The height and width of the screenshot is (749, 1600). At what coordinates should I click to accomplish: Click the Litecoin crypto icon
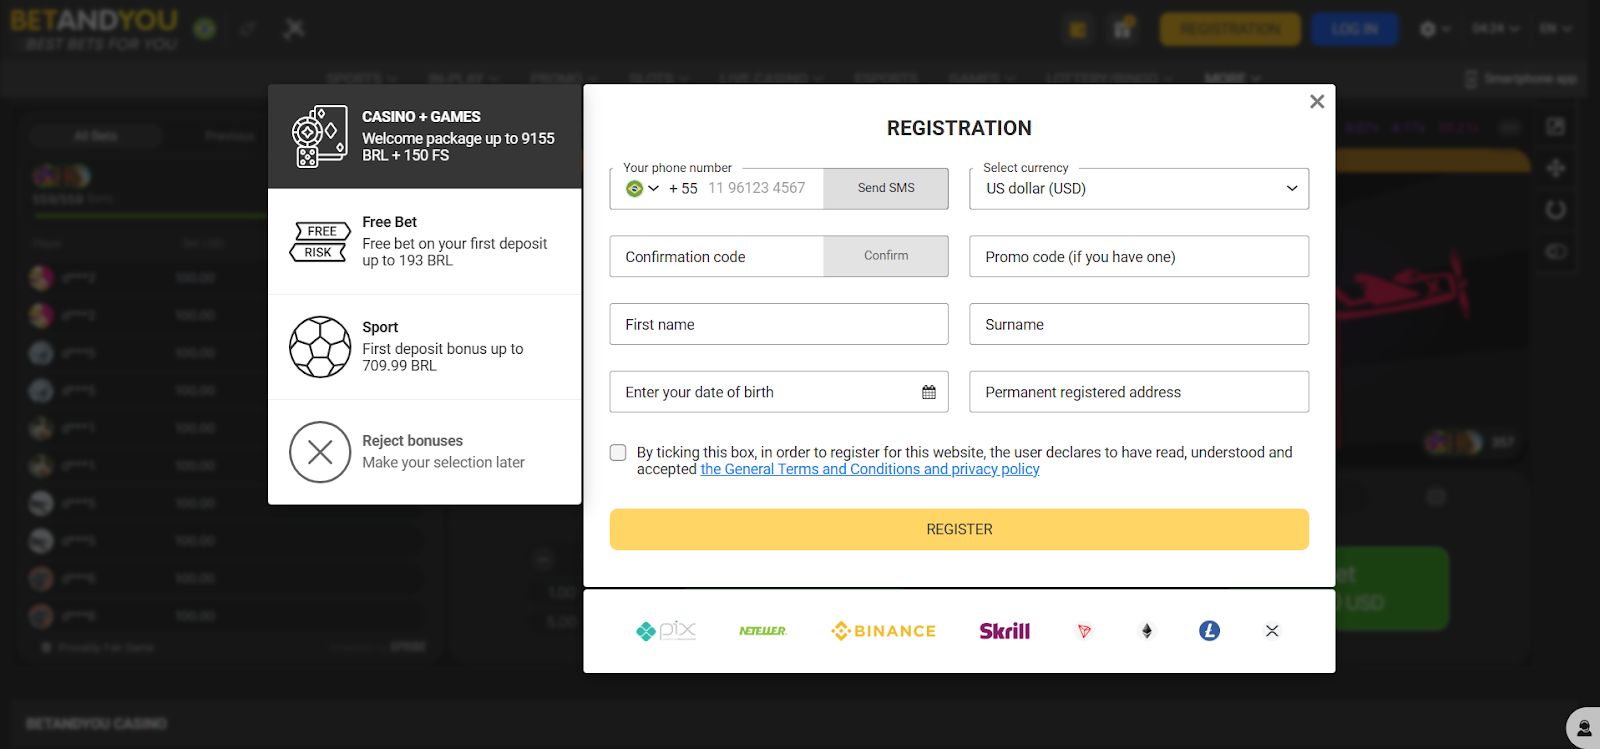point(1210,631)
